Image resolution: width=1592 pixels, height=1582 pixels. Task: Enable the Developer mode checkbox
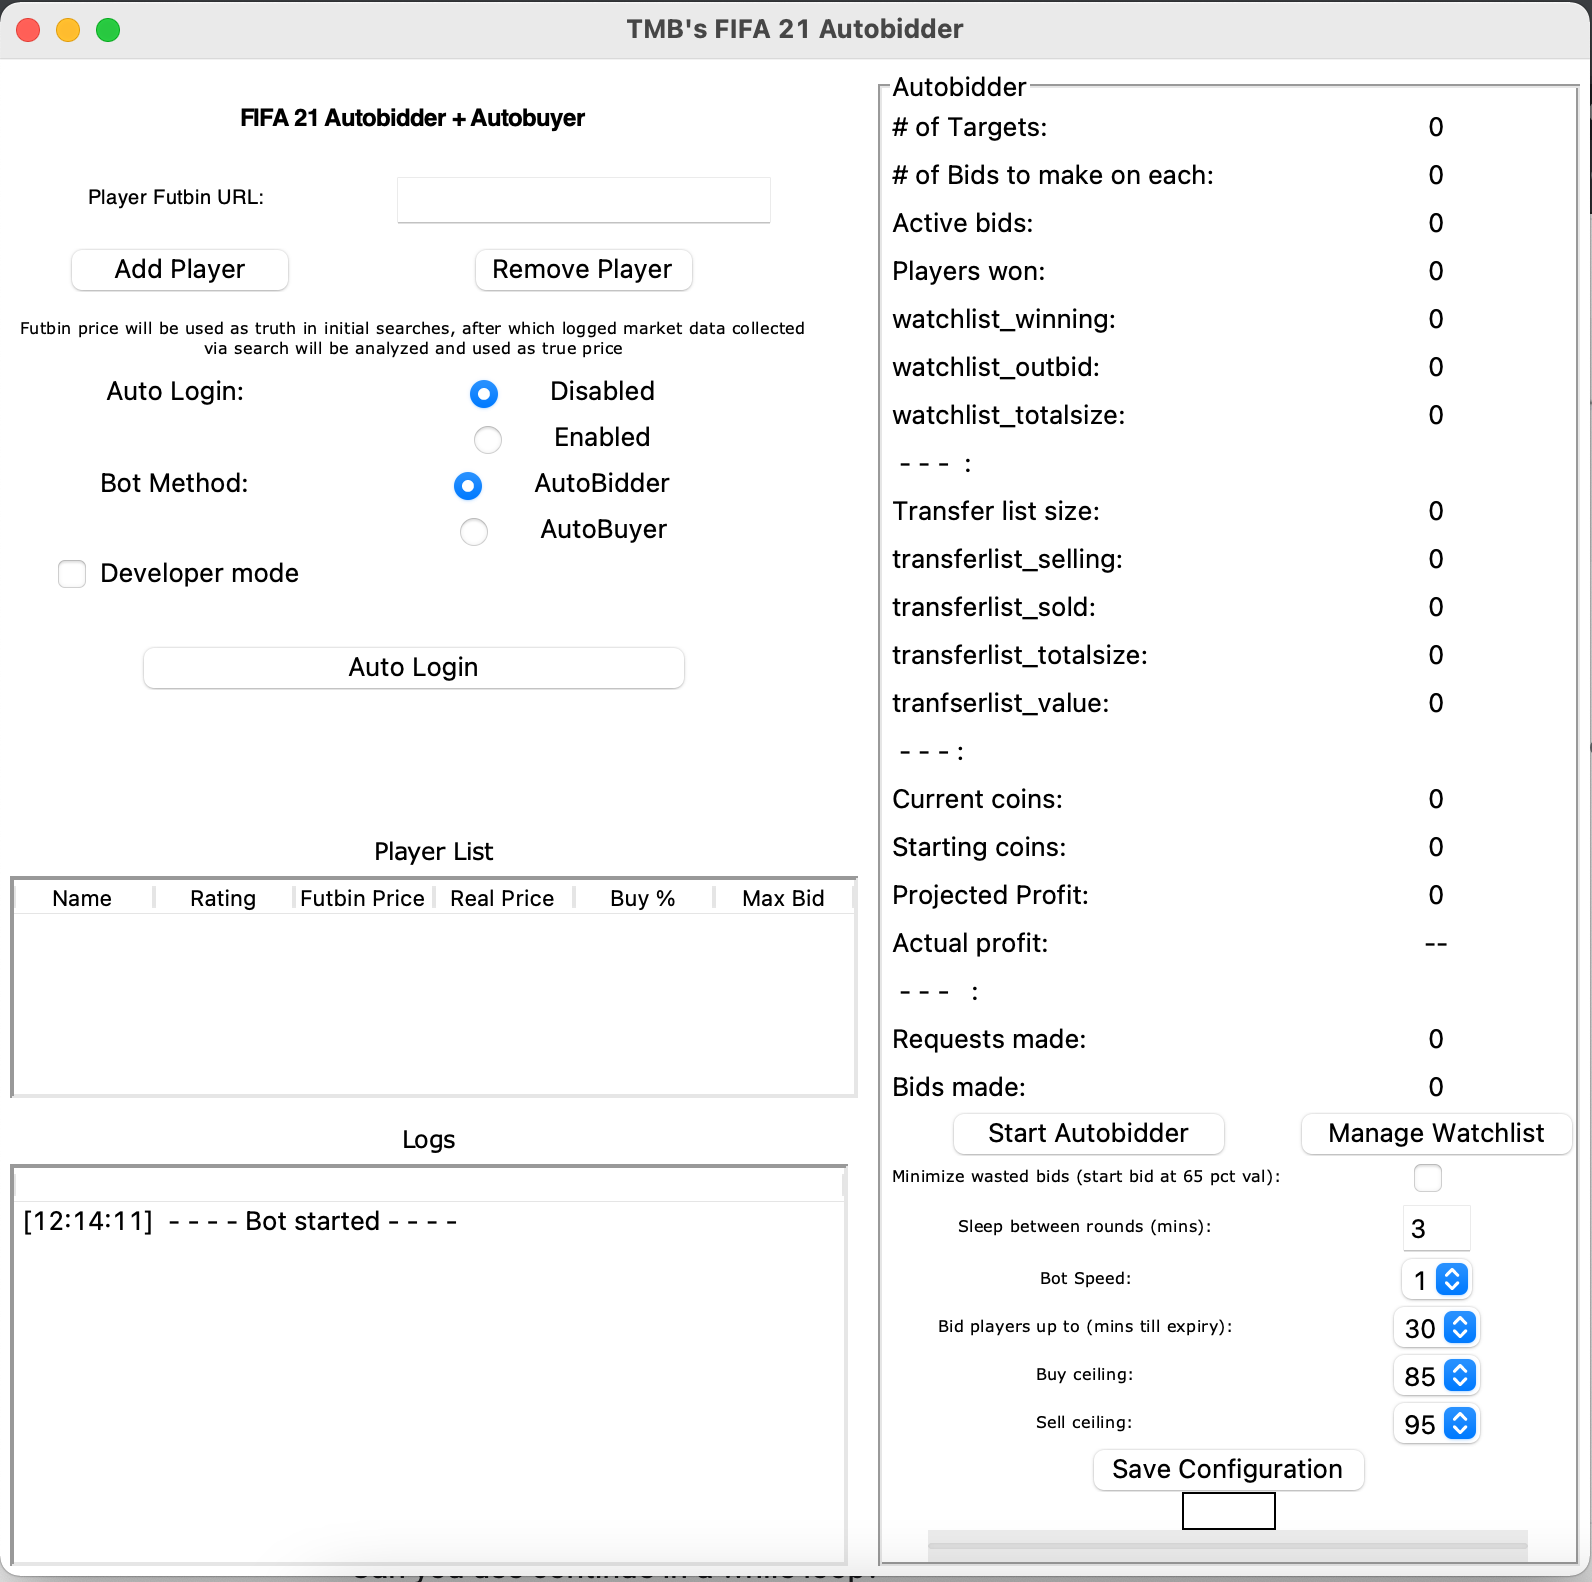point(72,574)
